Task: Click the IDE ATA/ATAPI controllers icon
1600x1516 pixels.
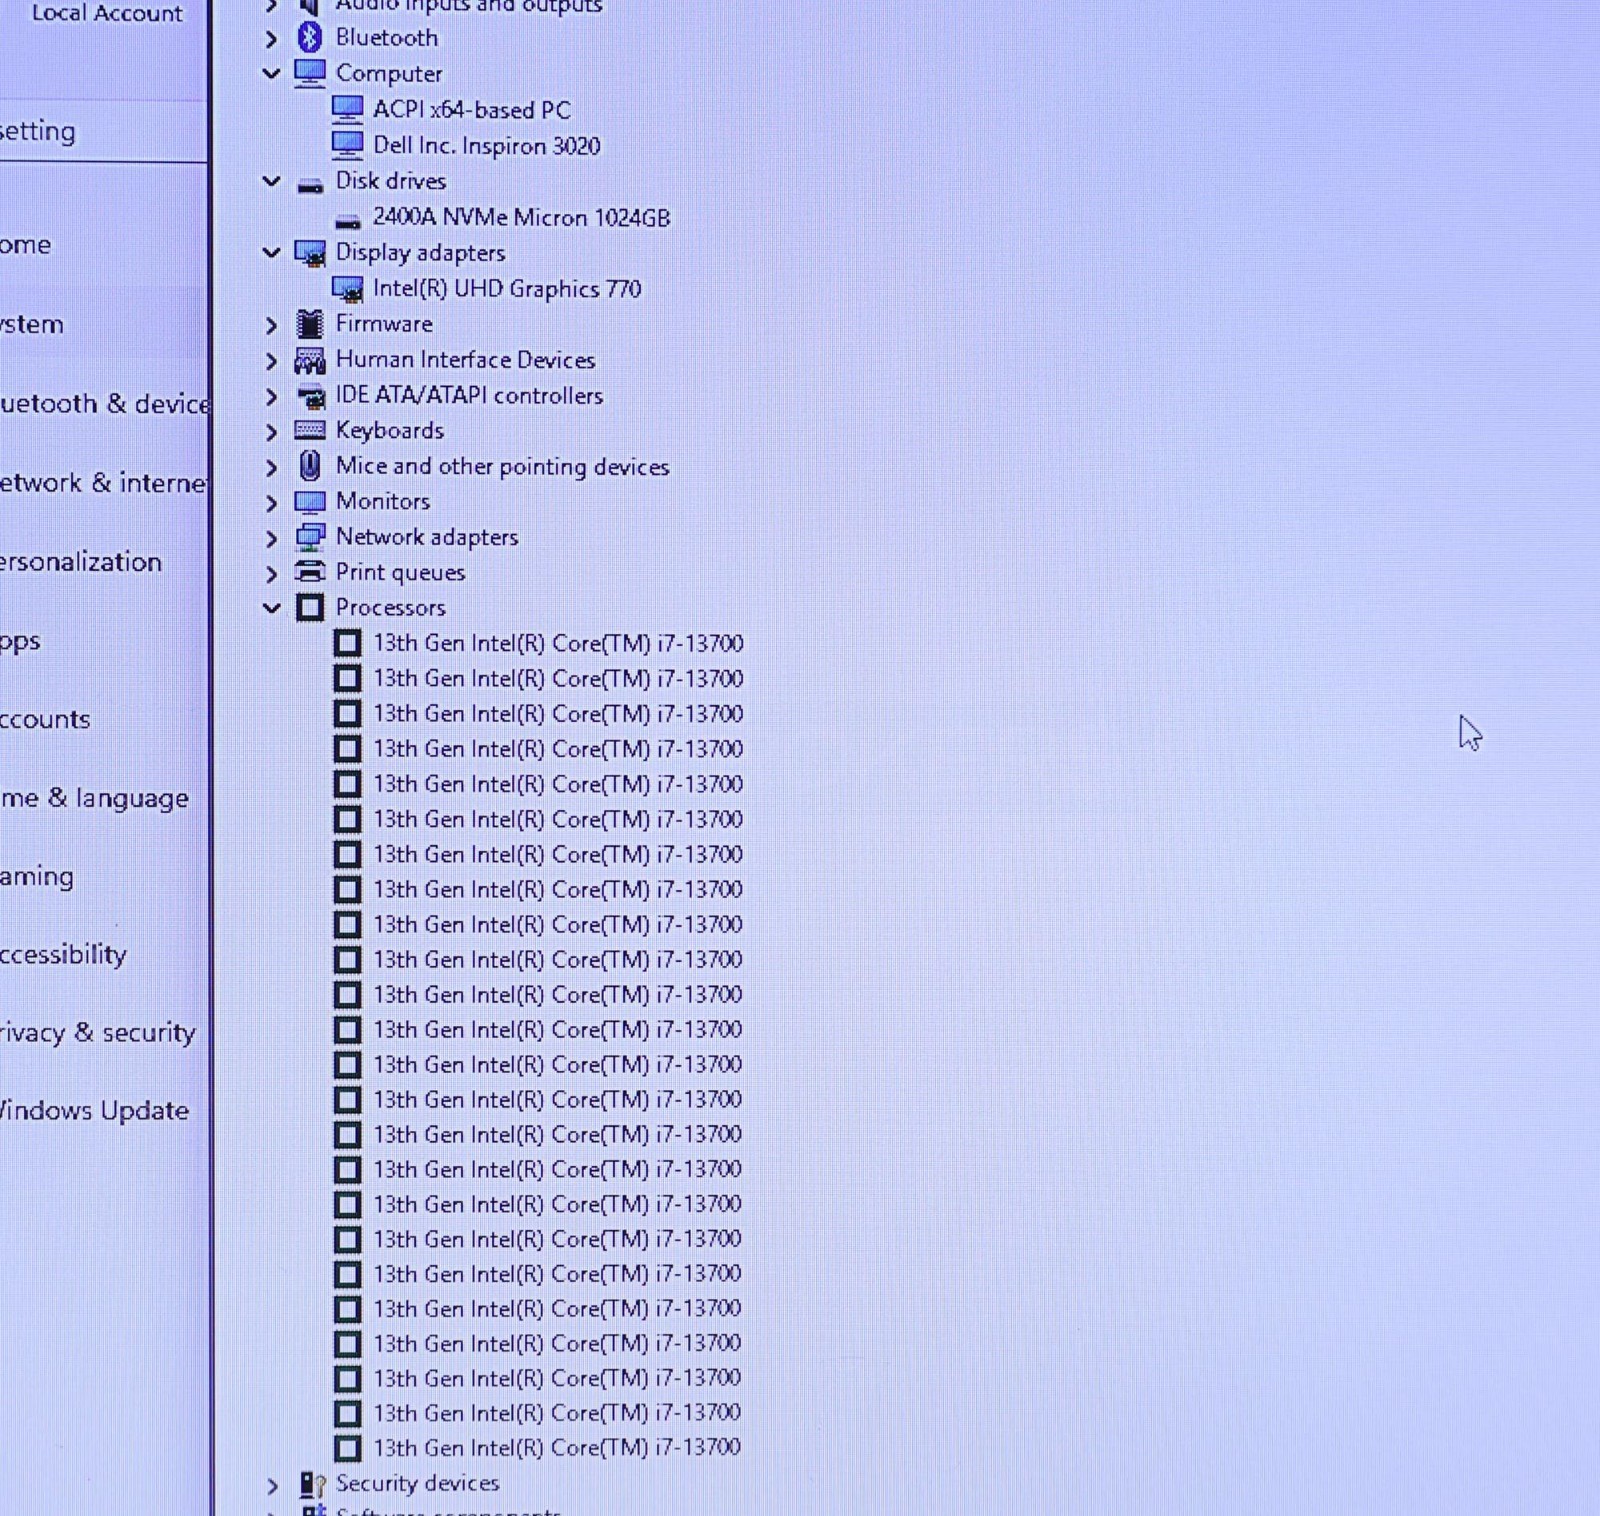Action: click(x=310, y=396)
